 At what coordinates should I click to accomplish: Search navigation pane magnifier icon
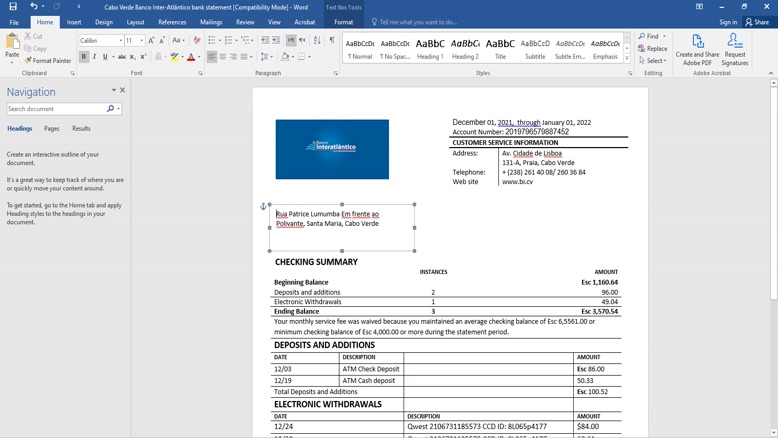point(110,109)
